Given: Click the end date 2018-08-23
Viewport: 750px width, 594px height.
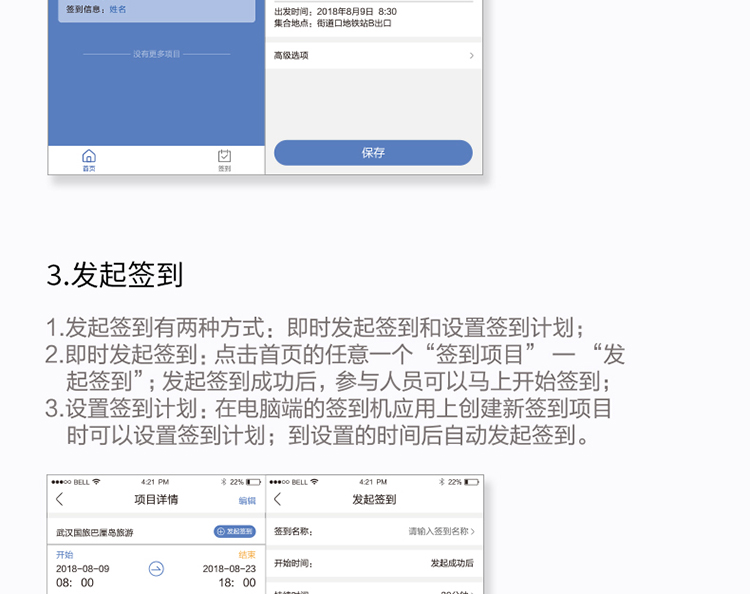Looking at the screenshot, I should click(x=229, y=569).
